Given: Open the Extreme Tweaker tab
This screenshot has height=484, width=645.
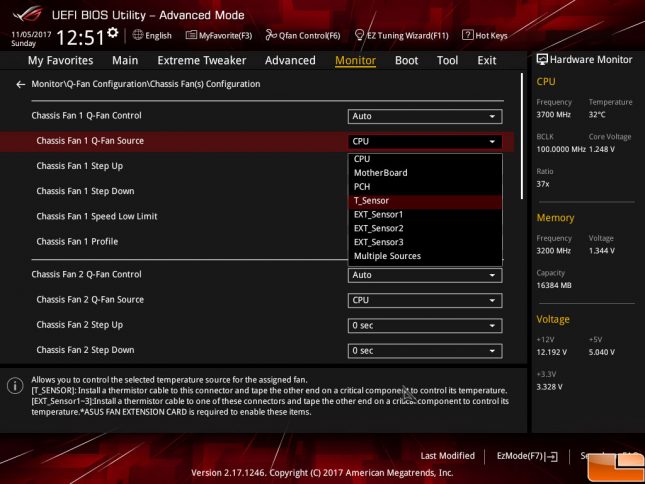Looking at the screenshot, I should tap(202, 60).
